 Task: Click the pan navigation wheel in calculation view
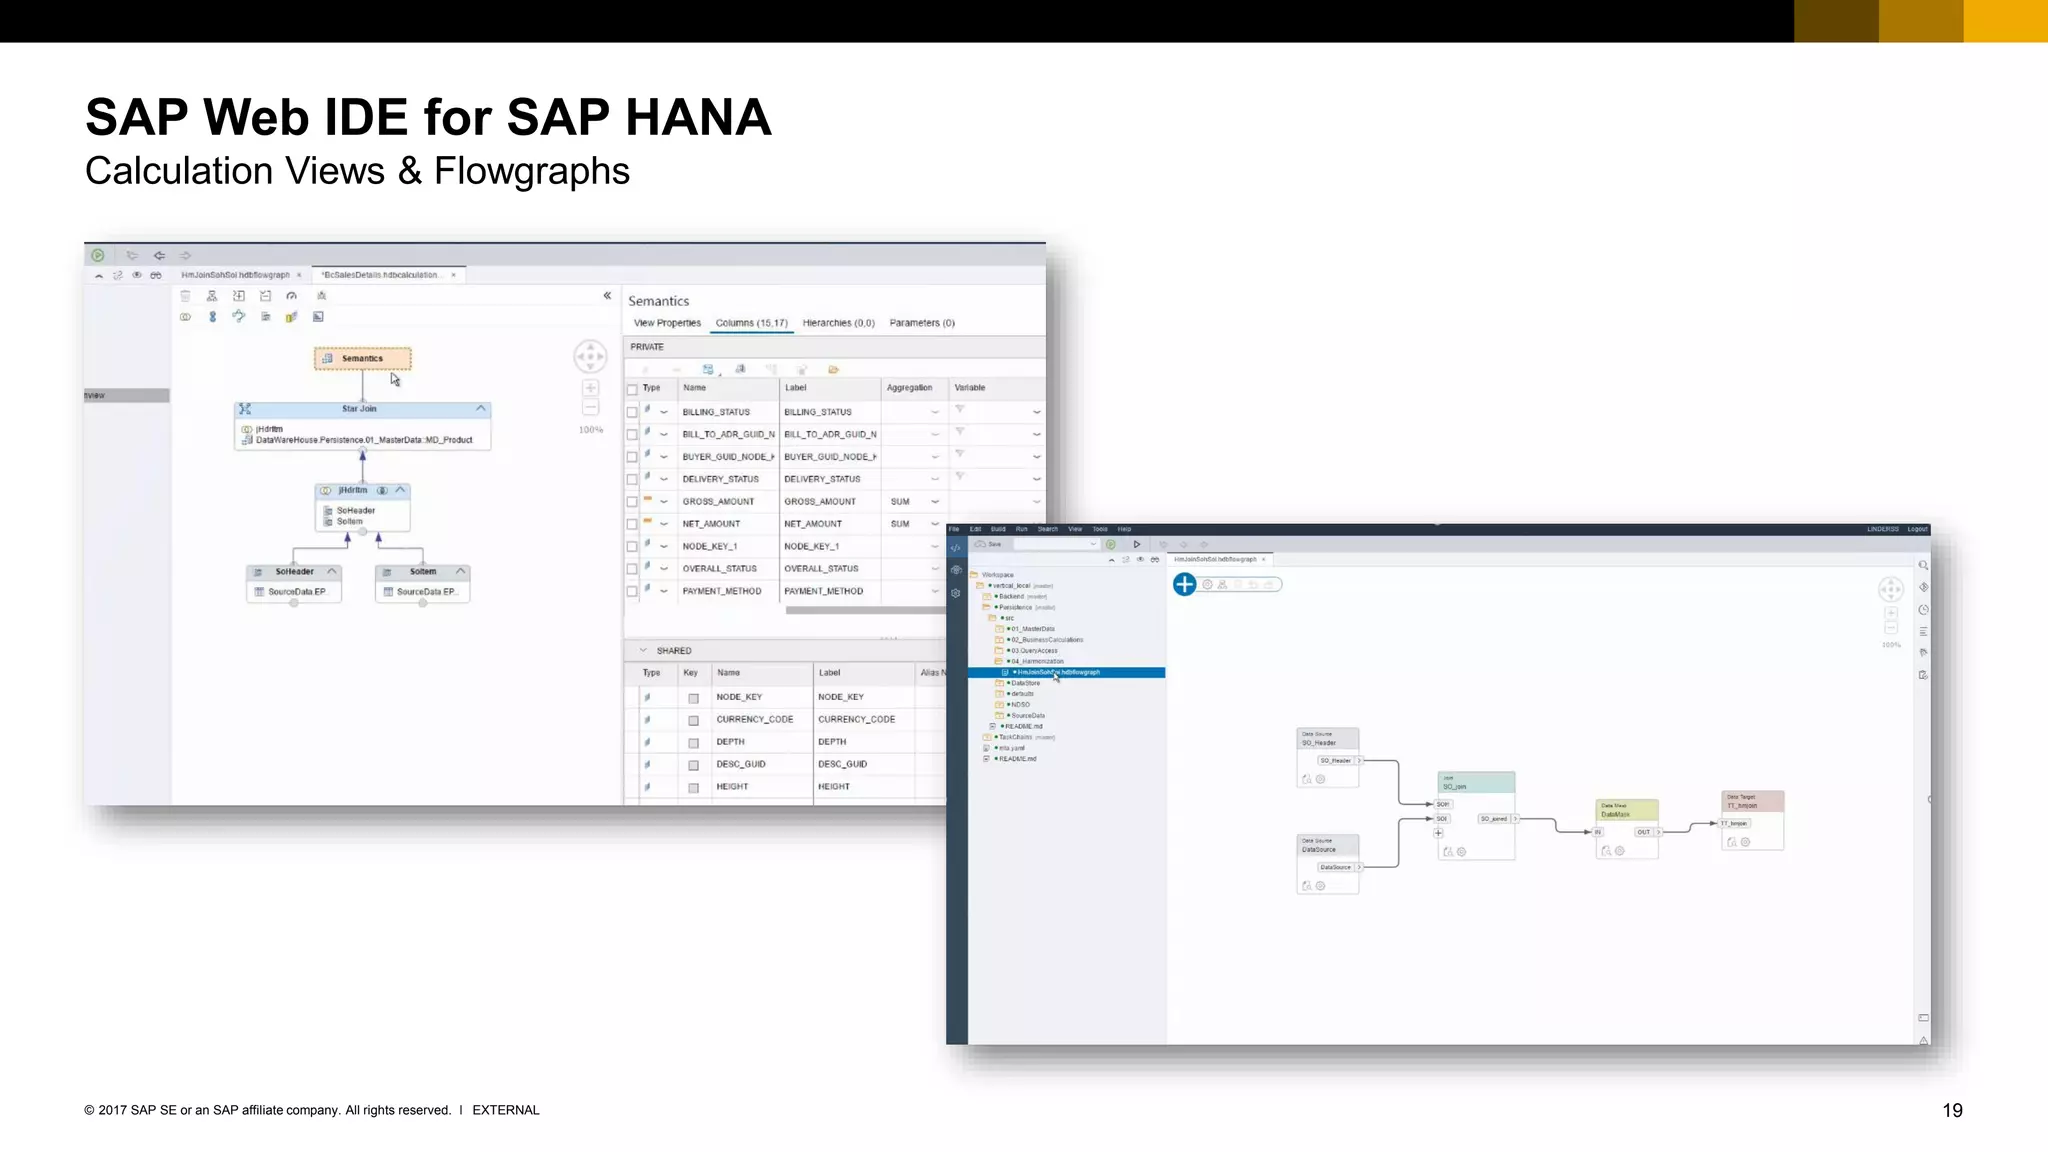(x=590, y=356)
